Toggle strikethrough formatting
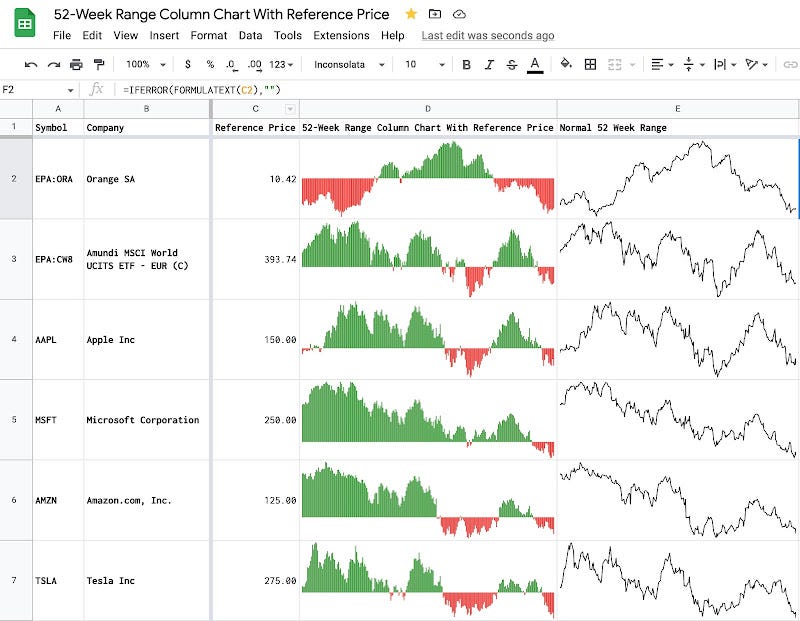The height and width of the screenshot is (621, 800). (512, 63)
